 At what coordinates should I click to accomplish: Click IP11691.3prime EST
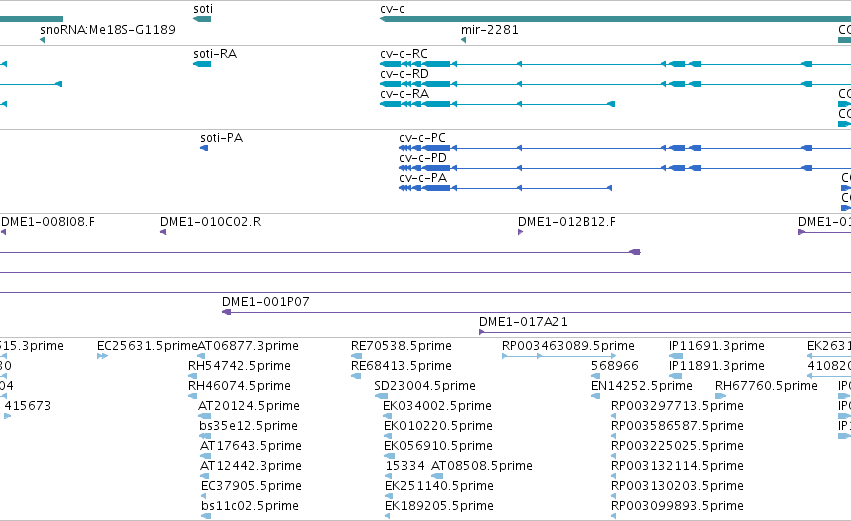point(676,356)
